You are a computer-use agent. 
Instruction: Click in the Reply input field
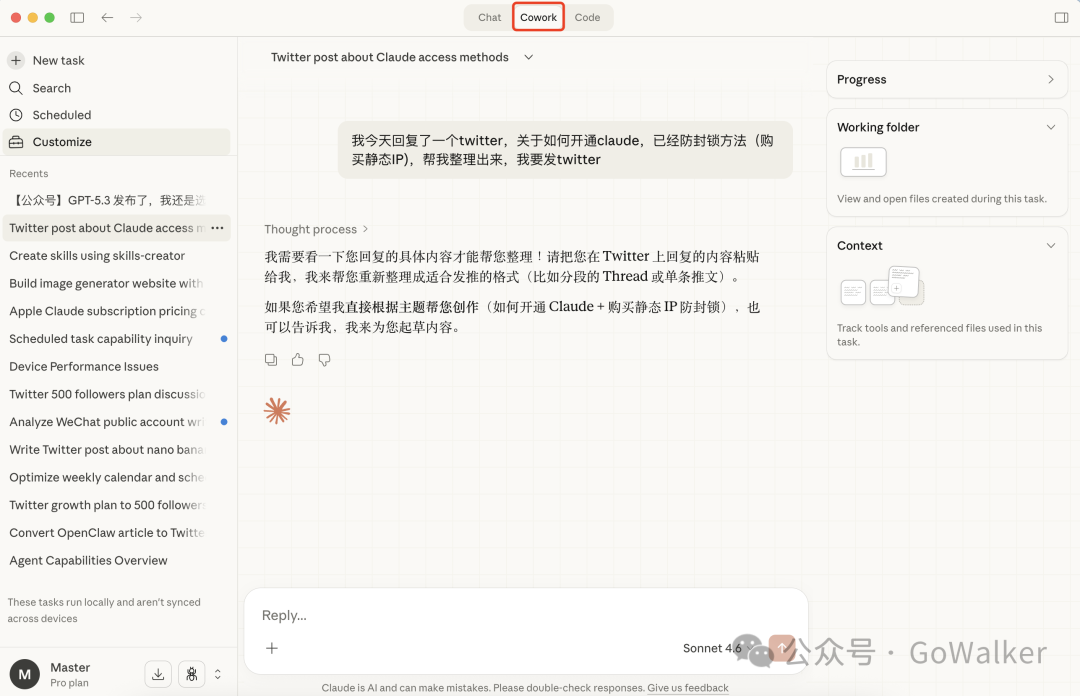526,615
